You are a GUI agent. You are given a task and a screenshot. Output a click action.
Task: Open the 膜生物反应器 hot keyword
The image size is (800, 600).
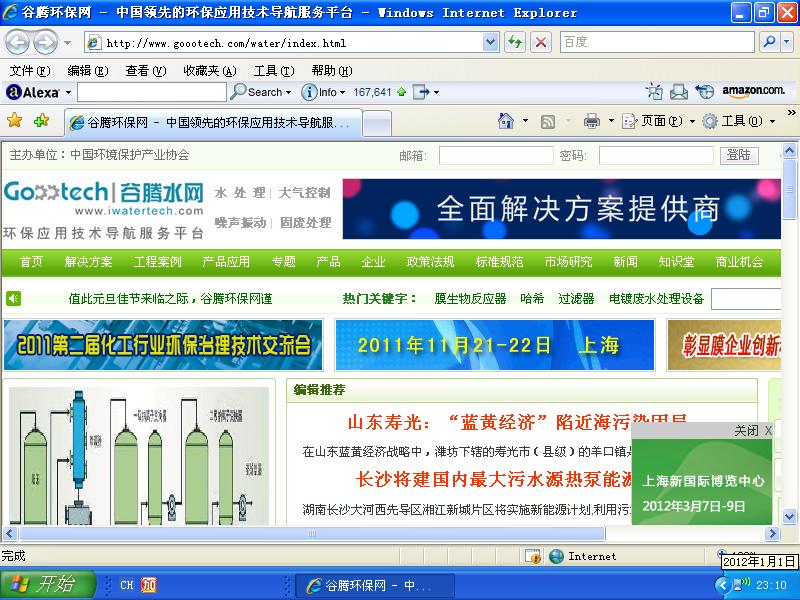[x=470, y=298]
